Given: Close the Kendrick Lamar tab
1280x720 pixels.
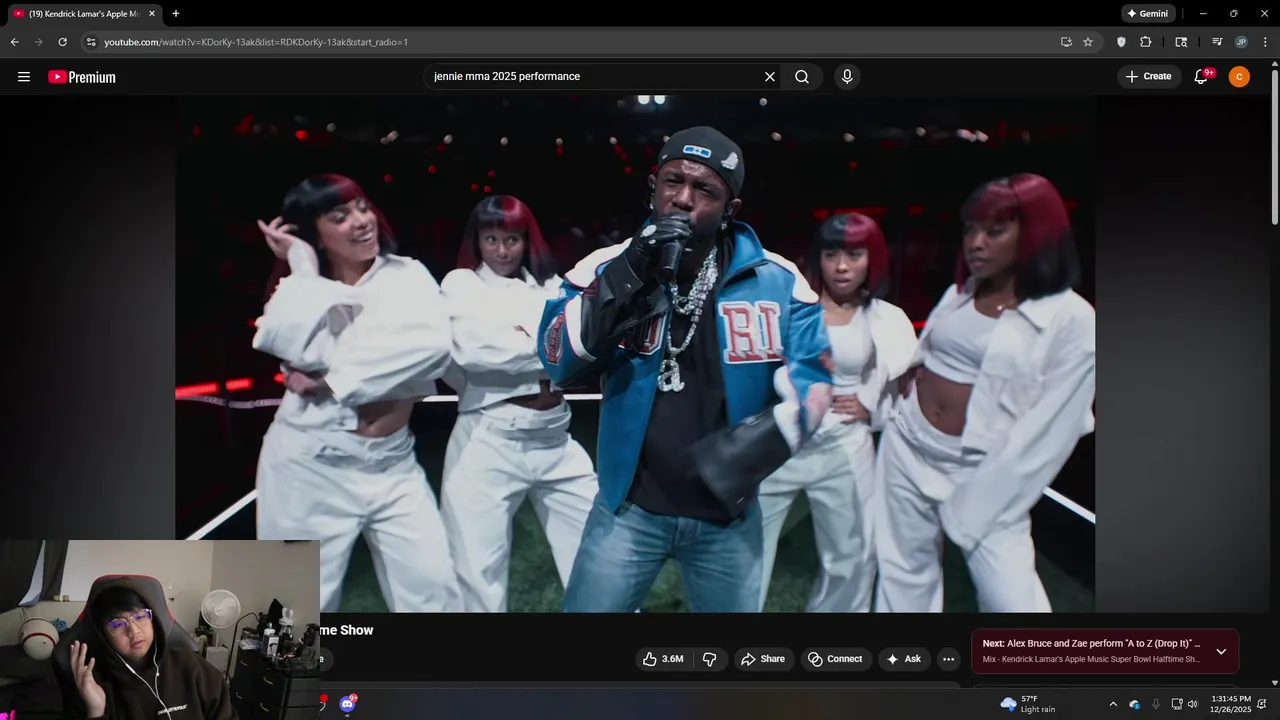Looking at the screenshot, I should click(x=152, y=14).
